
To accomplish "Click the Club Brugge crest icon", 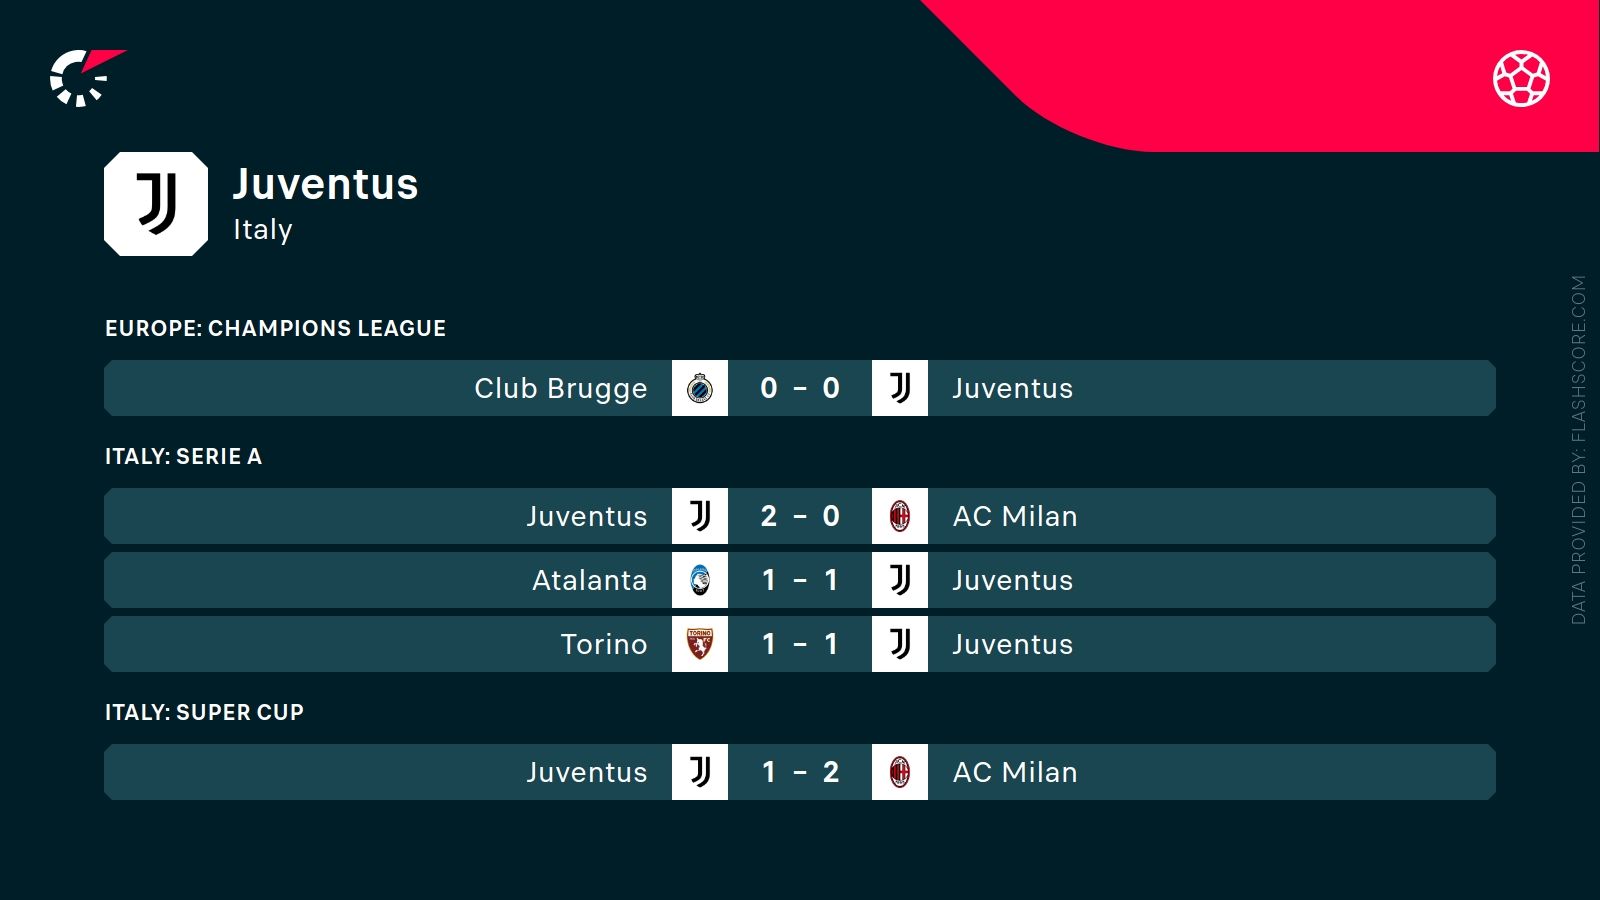I will pyautogui.click(x=700, y=388).
